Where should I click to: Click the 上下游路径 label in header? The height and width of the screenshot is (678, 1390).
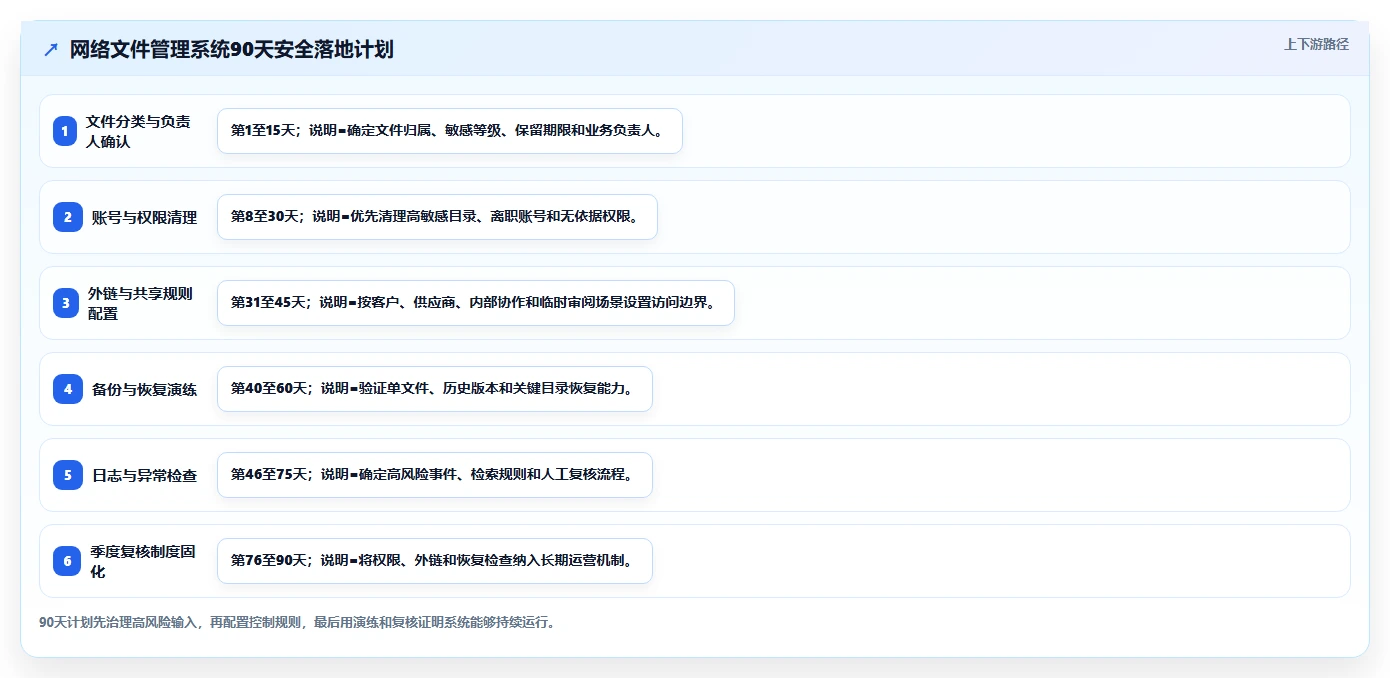tap(1316, 44)
